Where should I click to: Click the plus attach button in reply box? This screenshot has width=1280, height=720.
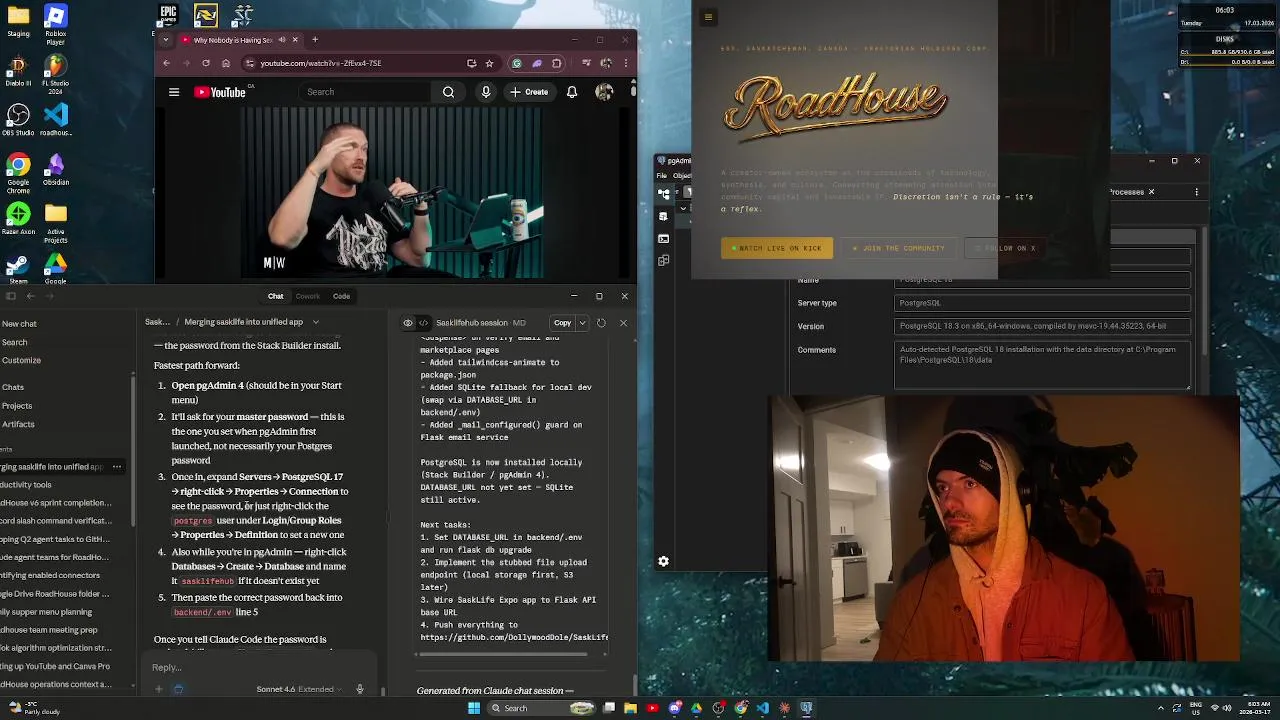pos(159,689)
